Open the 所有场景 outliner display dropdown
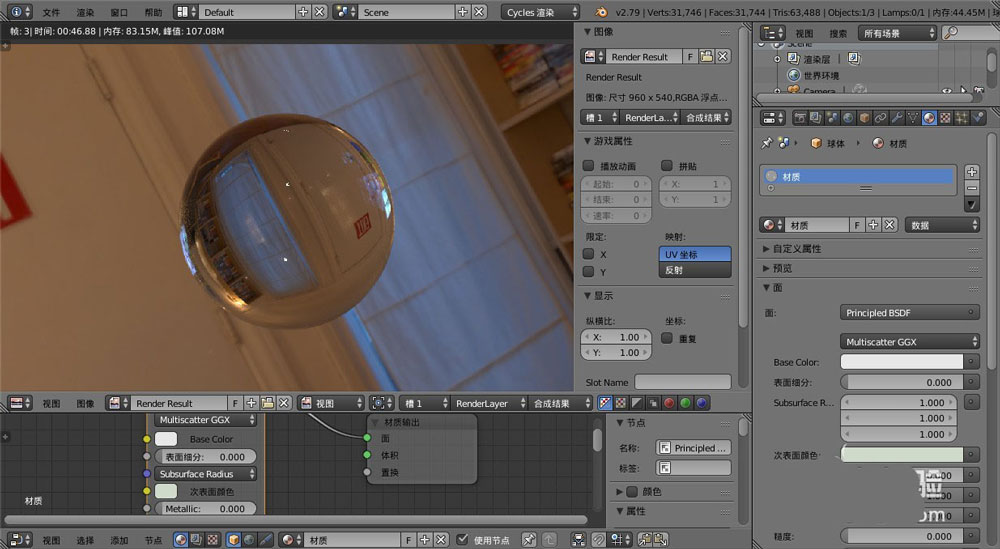This screenshot has width=1000, height=549. 897,33
